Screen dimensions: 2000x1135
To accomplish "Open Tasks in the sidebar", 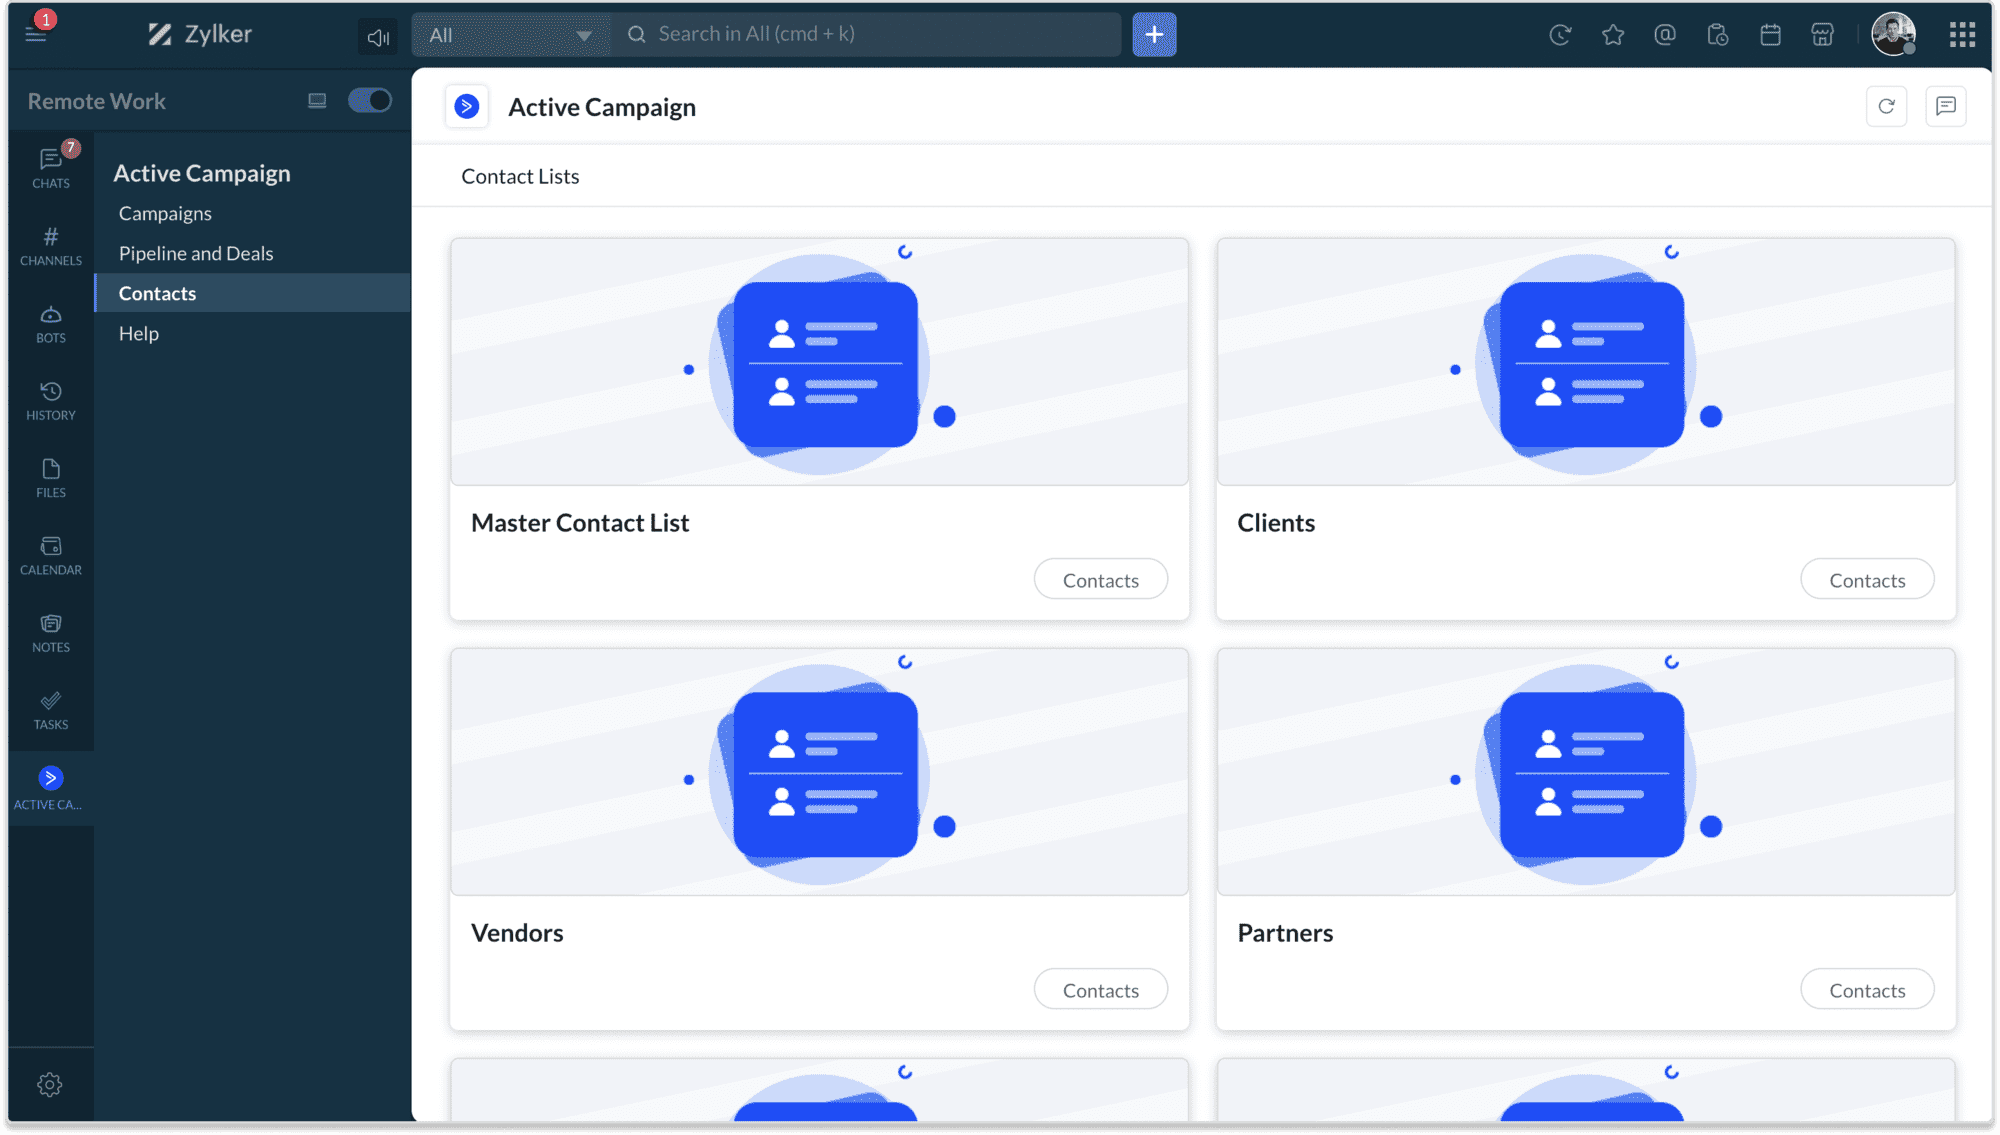I will click(51, 710).
